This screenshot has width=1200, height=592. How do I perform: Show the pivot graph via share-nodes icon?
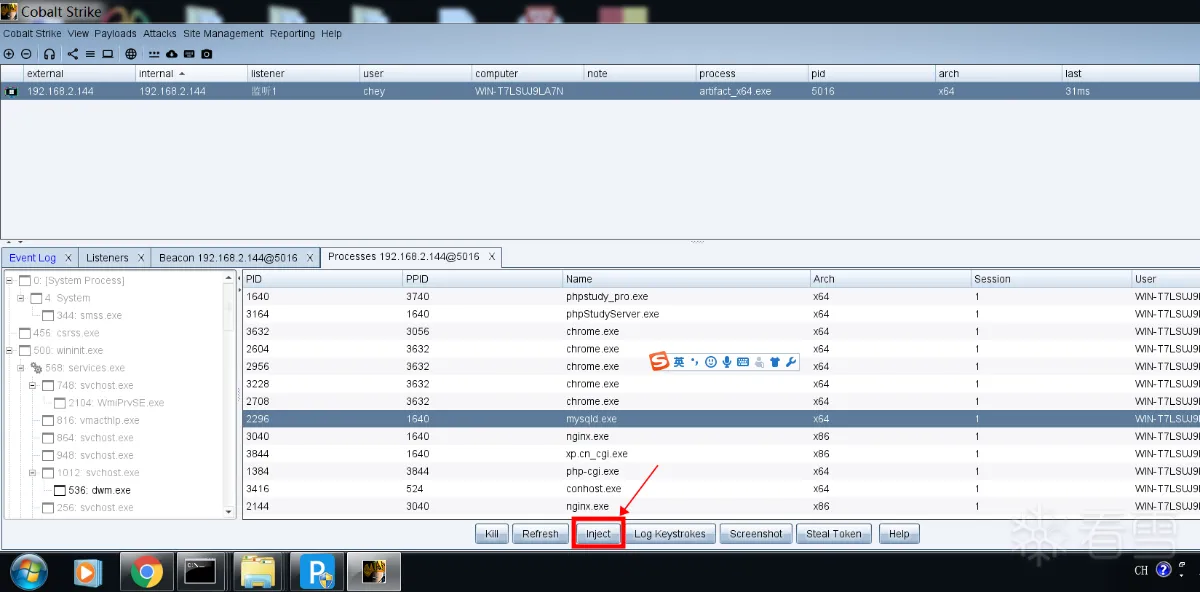pyautogui.click(x=73, y=53)
